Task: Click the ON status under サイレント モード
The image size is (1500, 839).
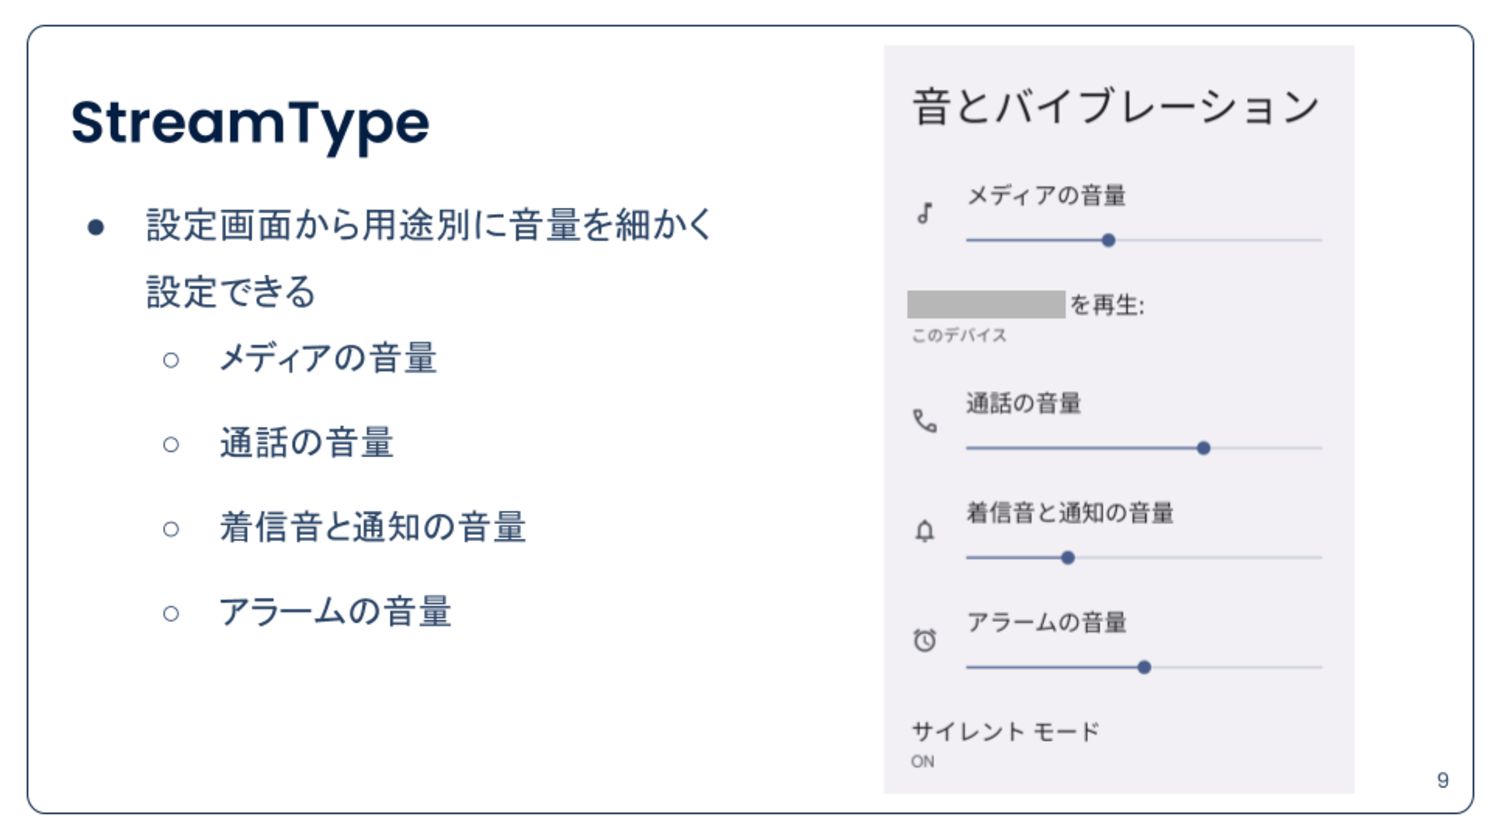Action: pos(923,761)
